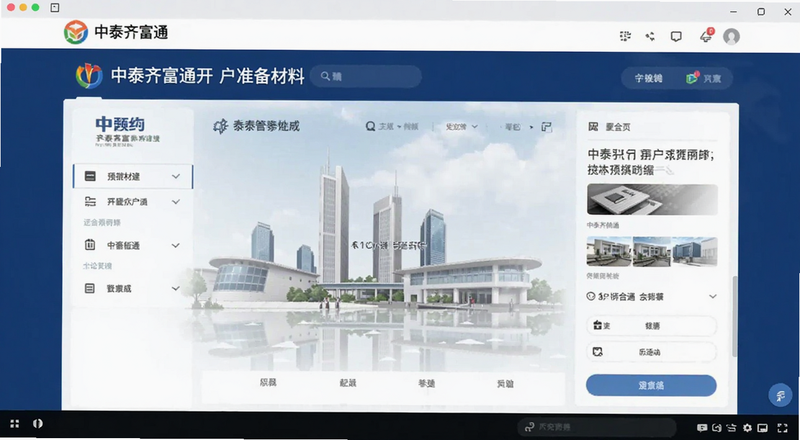Expand the chevron on the last sidebar row
Image resolution: width=800 pixels, height=440 pixels.
(176, 288)
